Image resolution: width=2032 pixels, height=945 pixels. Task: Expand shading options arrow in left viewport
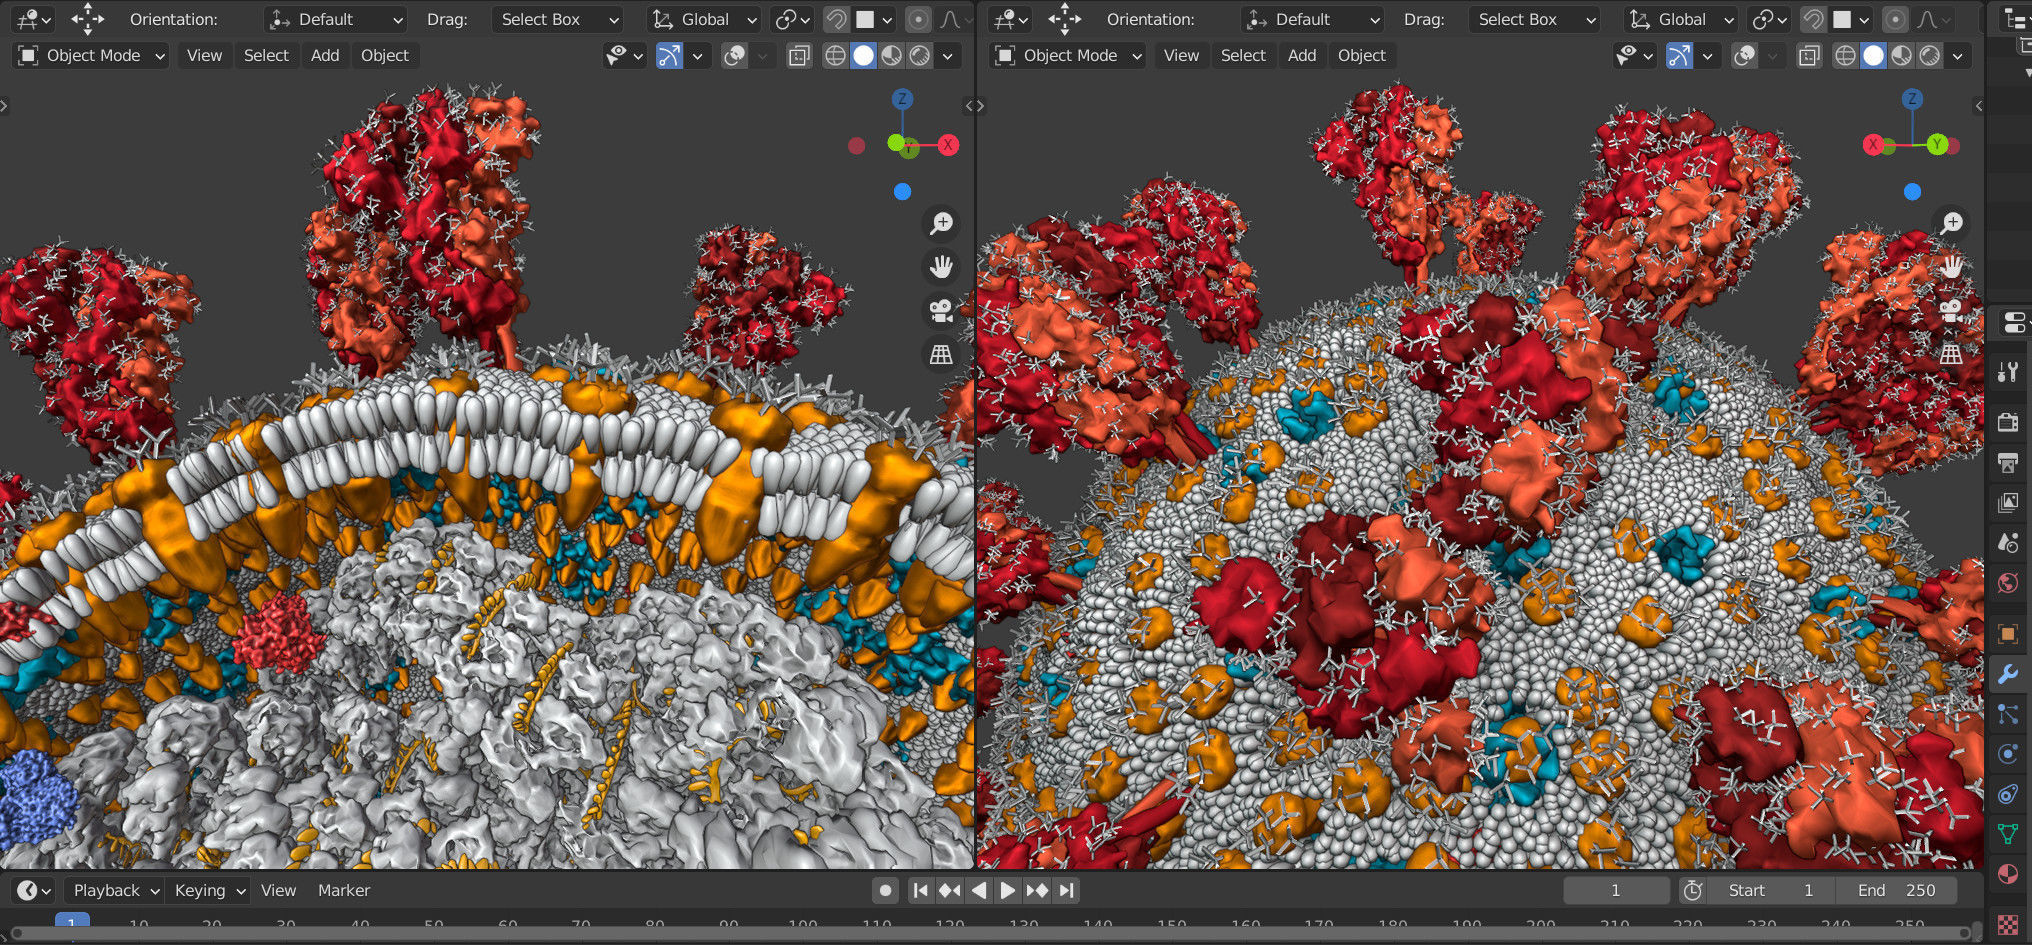[948, 56]
